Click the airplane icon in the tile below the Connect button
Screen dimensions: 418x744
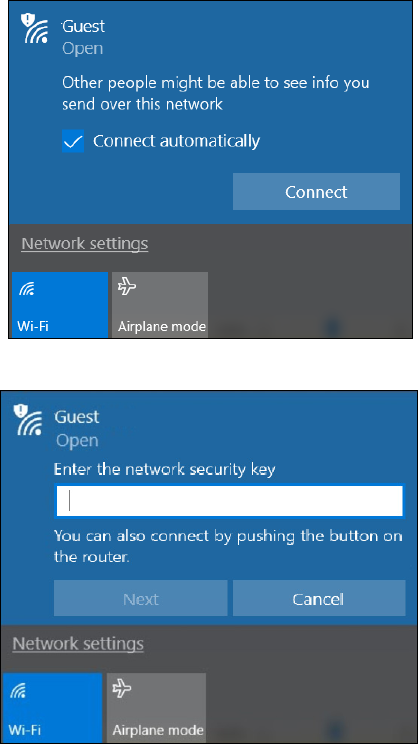pos(127,286)
